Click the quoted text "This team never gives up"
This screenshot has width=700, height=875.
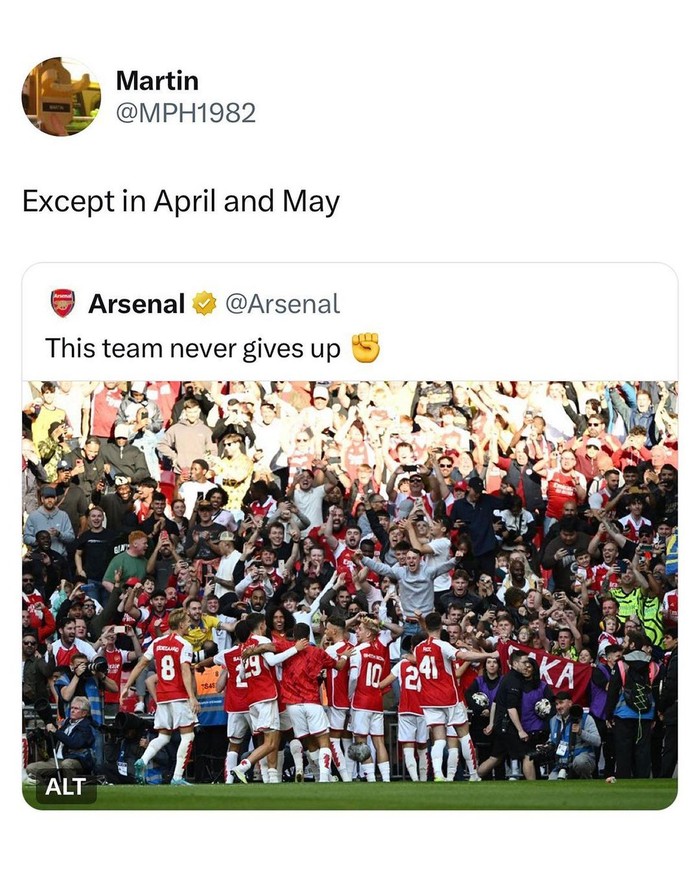click(193, 348)
